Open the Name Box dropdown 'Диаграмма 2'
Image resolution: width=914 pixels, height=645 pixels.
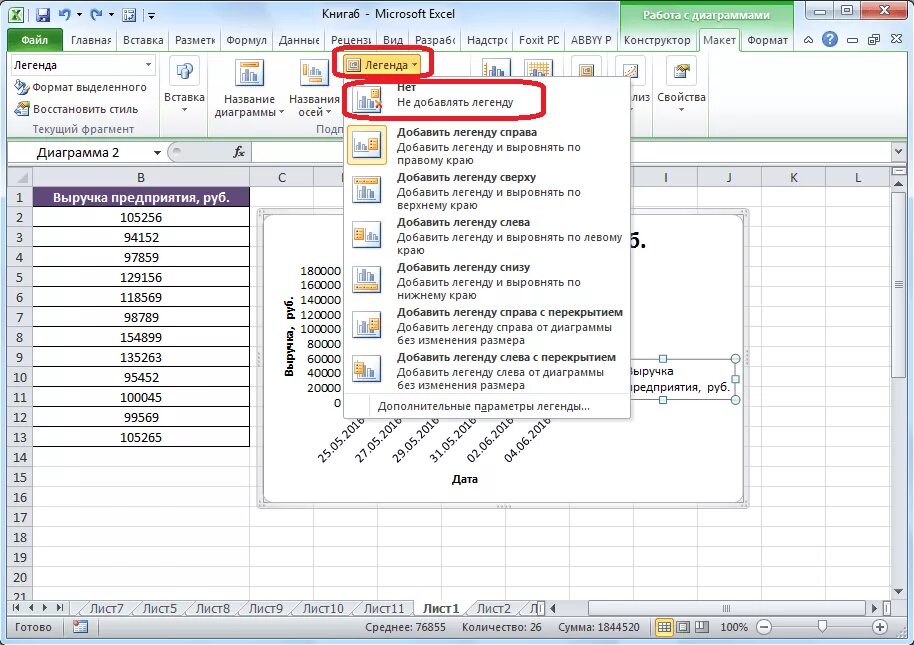pyautogui.click(x=157, y=153)
